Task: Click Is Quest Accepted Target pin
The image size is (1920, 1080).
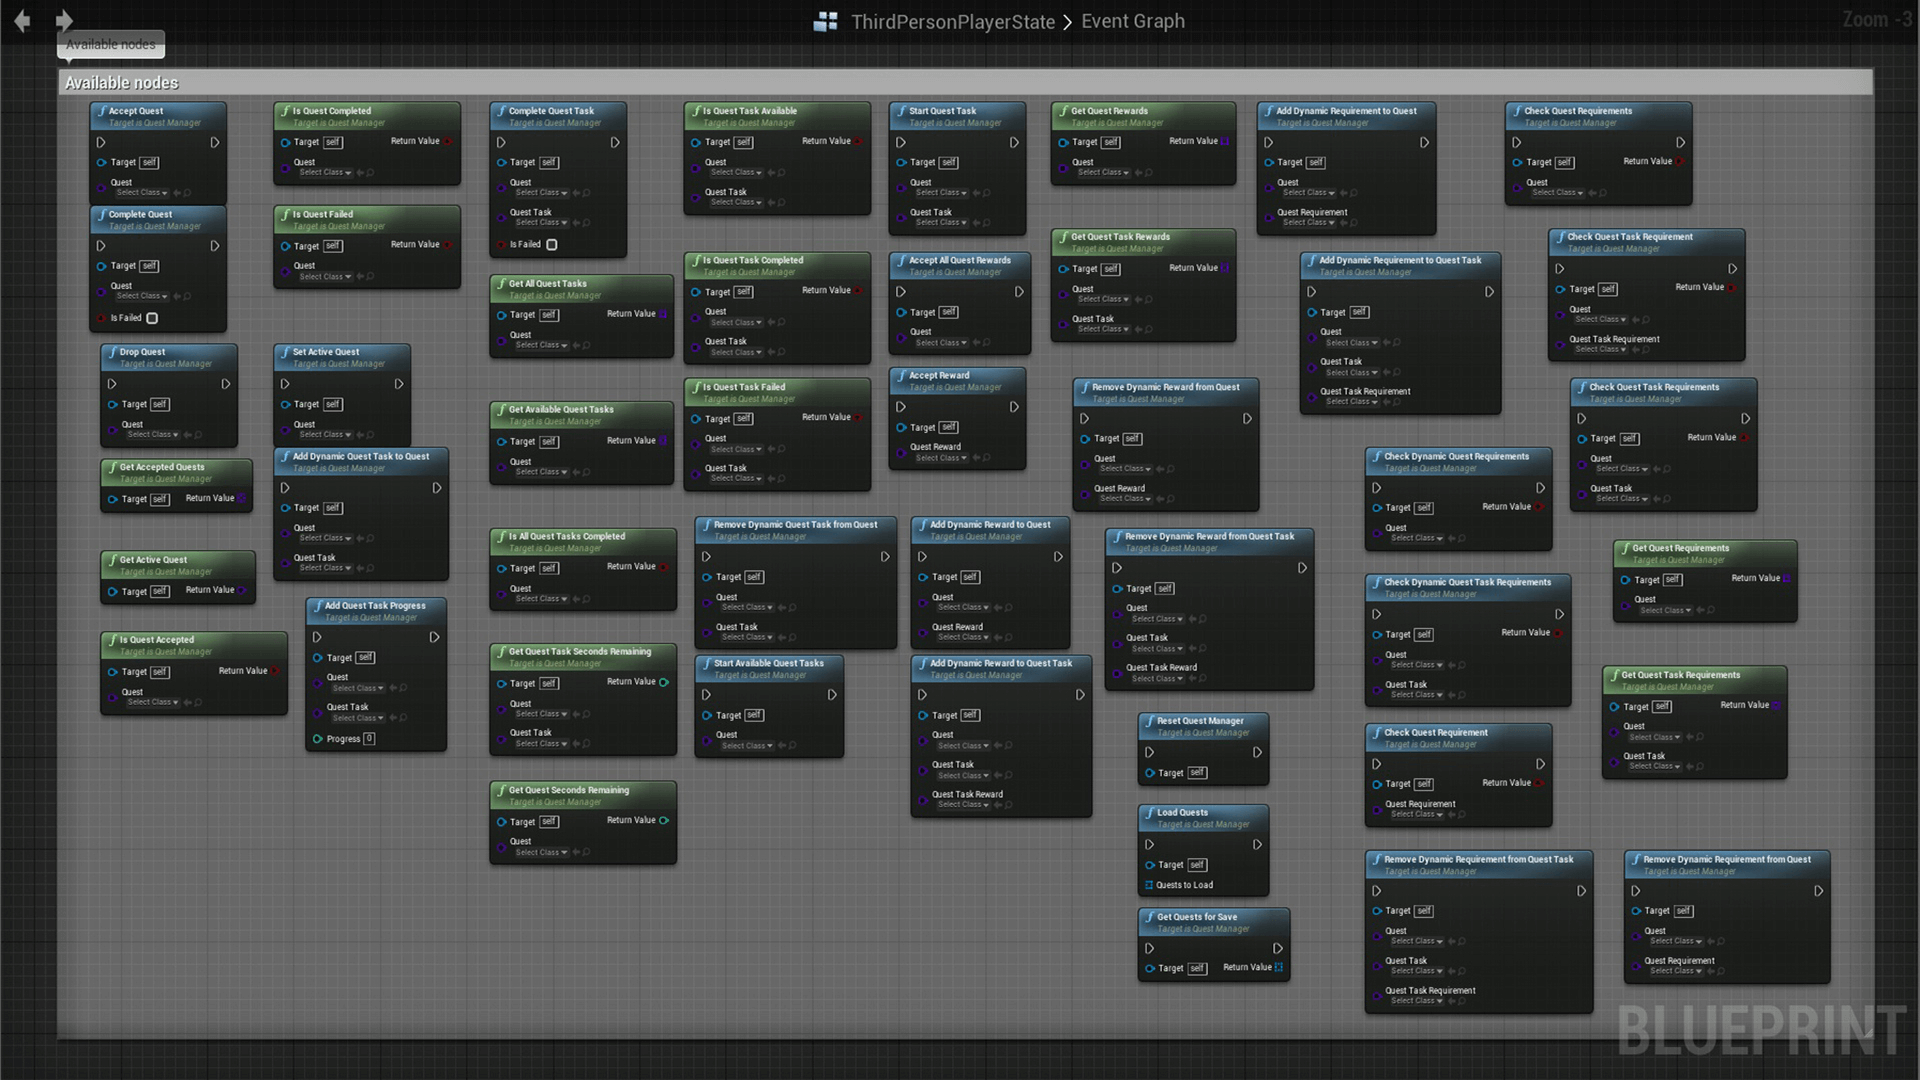Action: [112, 672]
